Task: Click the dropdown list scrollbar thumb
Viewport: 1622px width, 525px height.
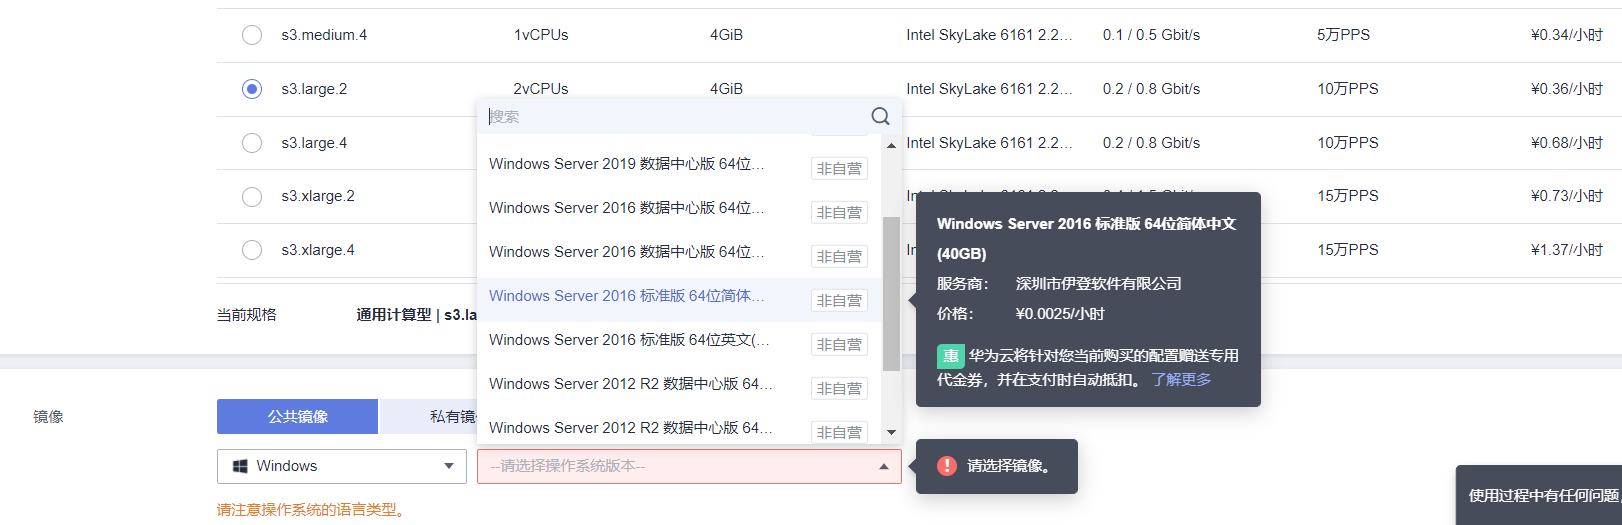Action: click(891, 293)
